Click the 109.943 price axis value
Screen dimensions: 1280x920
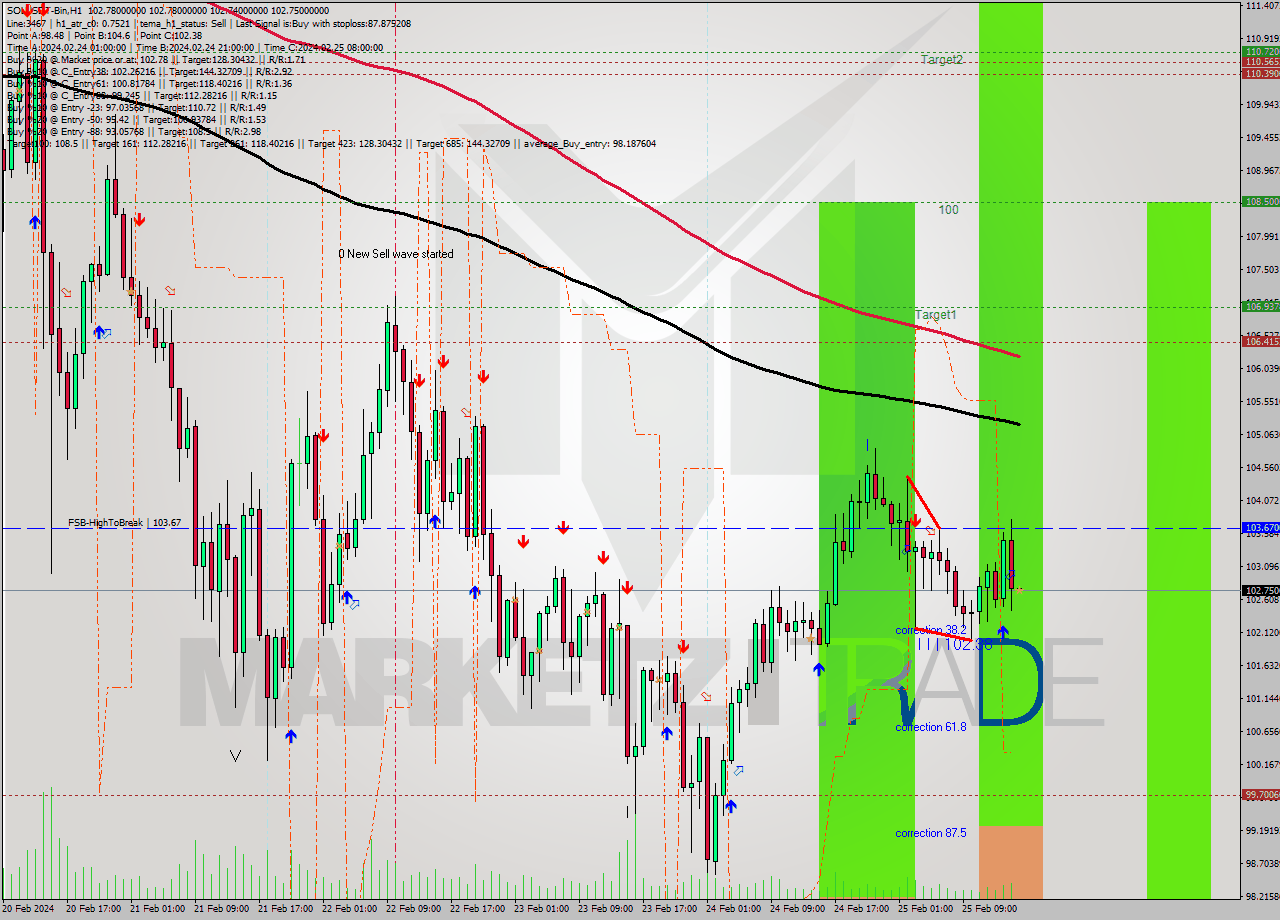(1261, 104)
